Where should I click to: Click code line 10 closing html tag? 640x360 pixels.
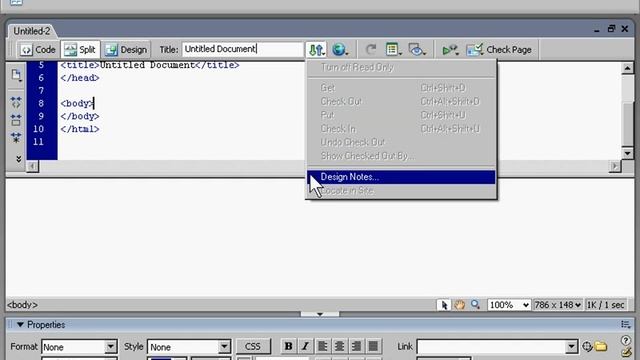(80, 129)
